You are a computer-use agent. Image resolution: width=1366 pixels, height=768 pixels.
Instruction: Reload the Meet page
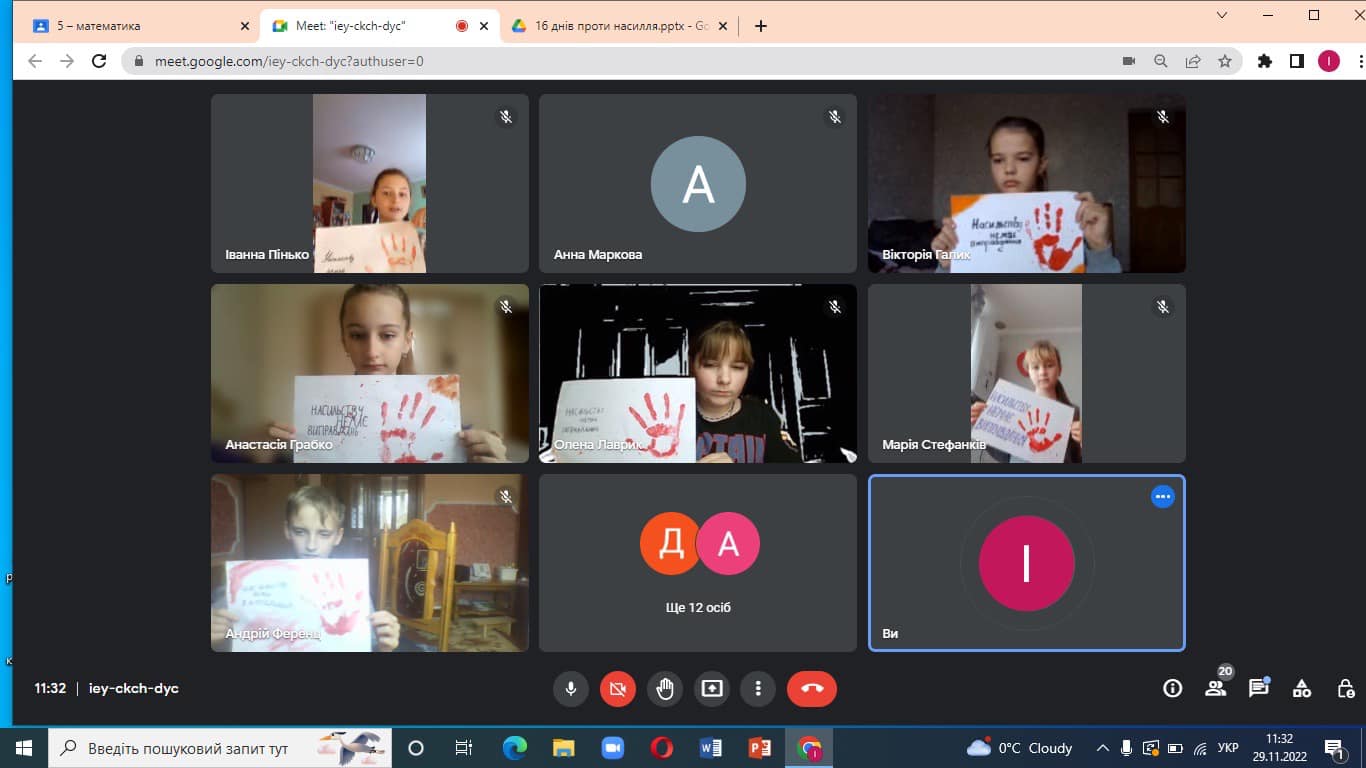pyautogui.click(x=99, y=61)
